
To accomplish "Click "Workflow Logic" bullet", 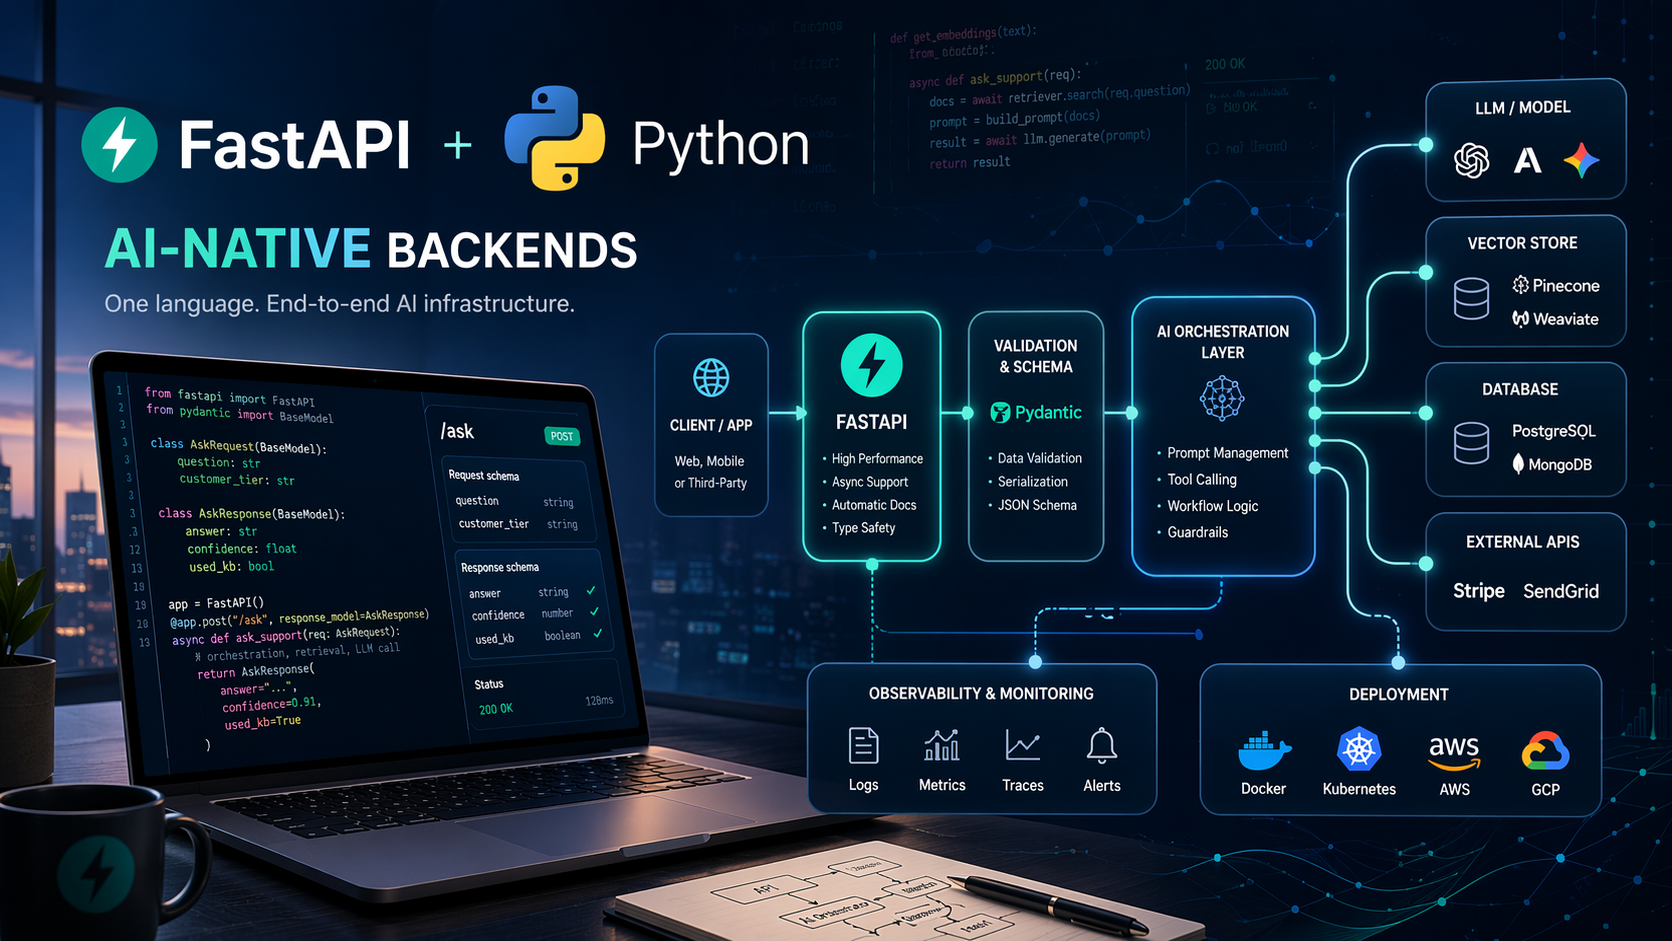I will click(x=1212, y=506).
